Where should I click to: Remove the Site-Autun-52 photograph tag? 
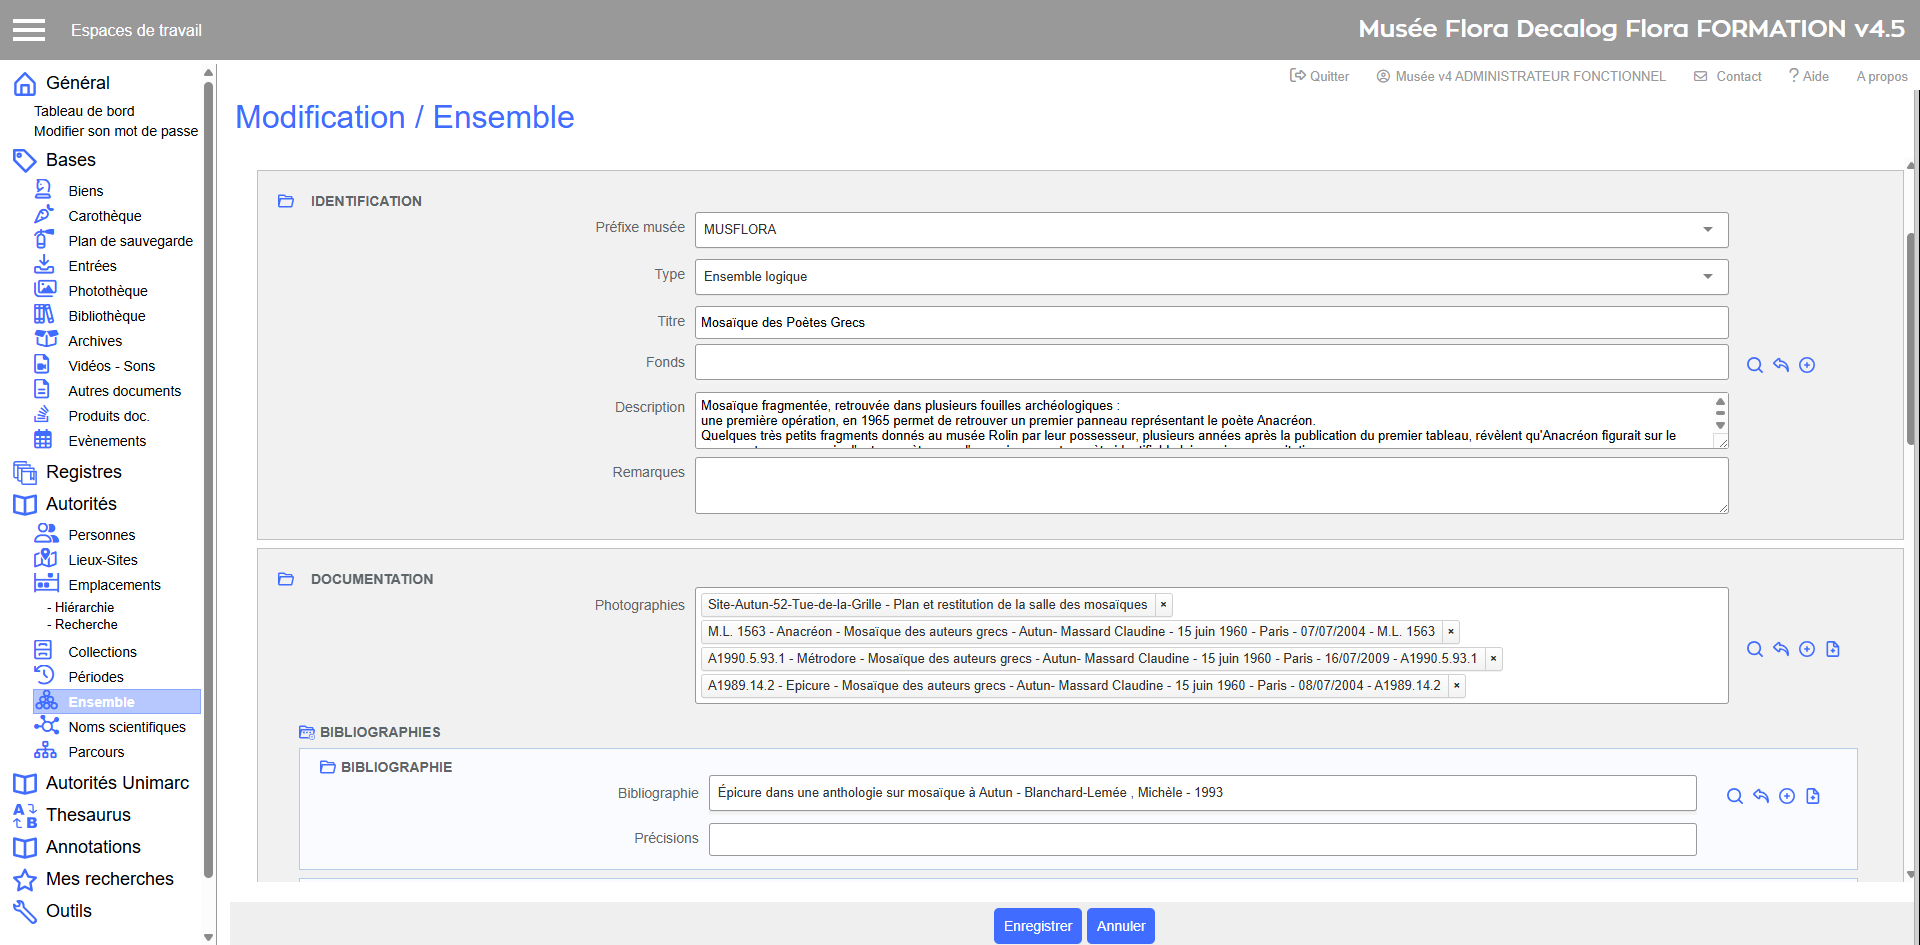click(1163, 605)
